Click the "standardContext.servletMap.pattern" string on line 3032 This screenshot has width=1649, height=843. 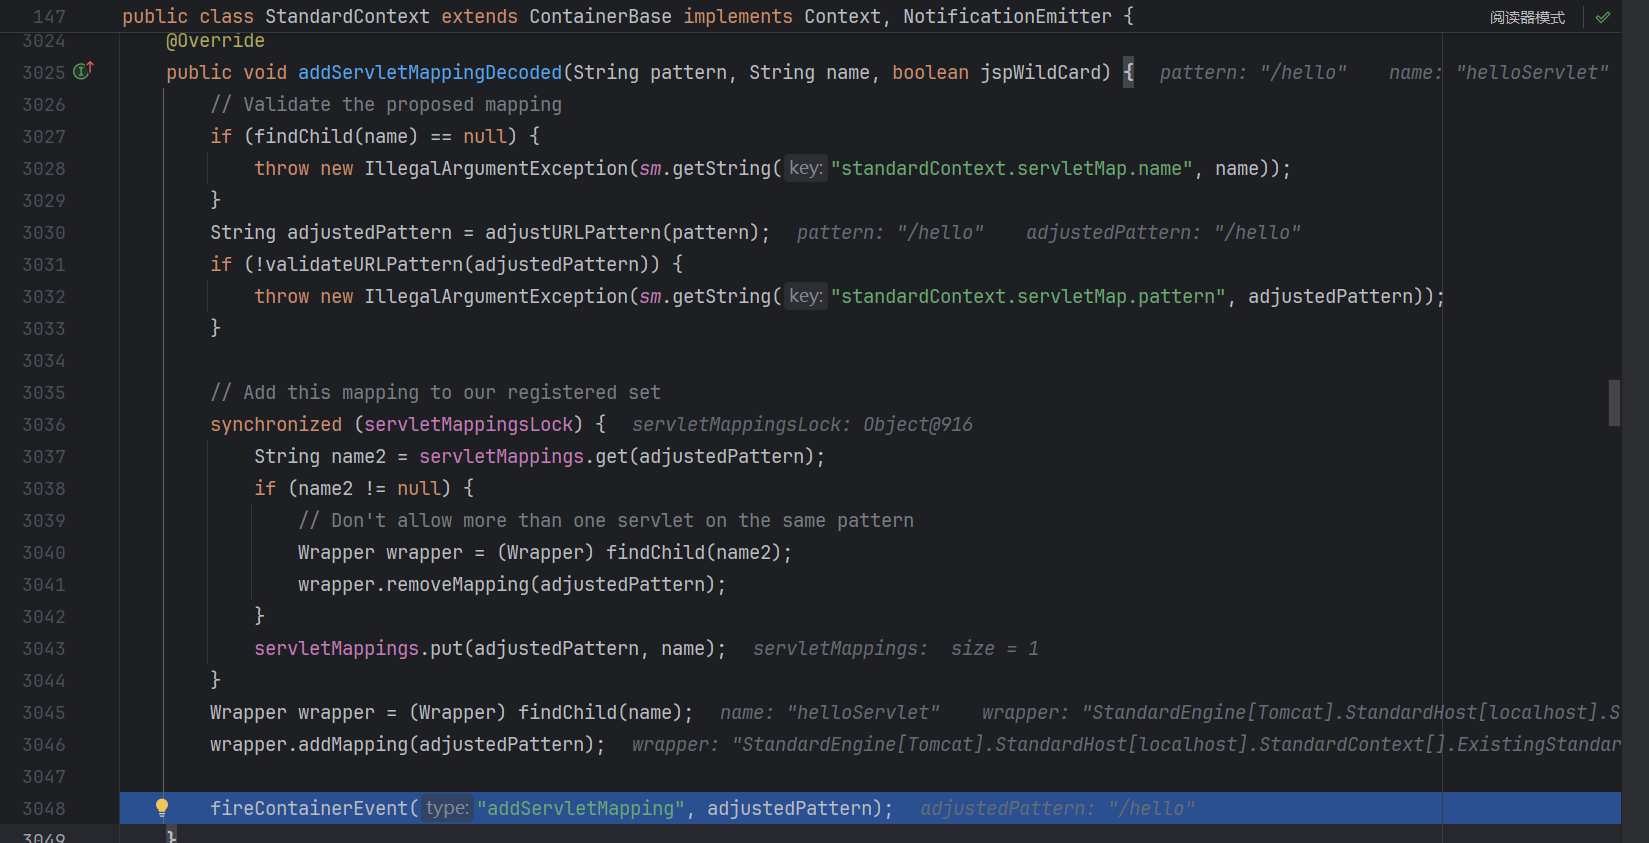pos(1028,297)
